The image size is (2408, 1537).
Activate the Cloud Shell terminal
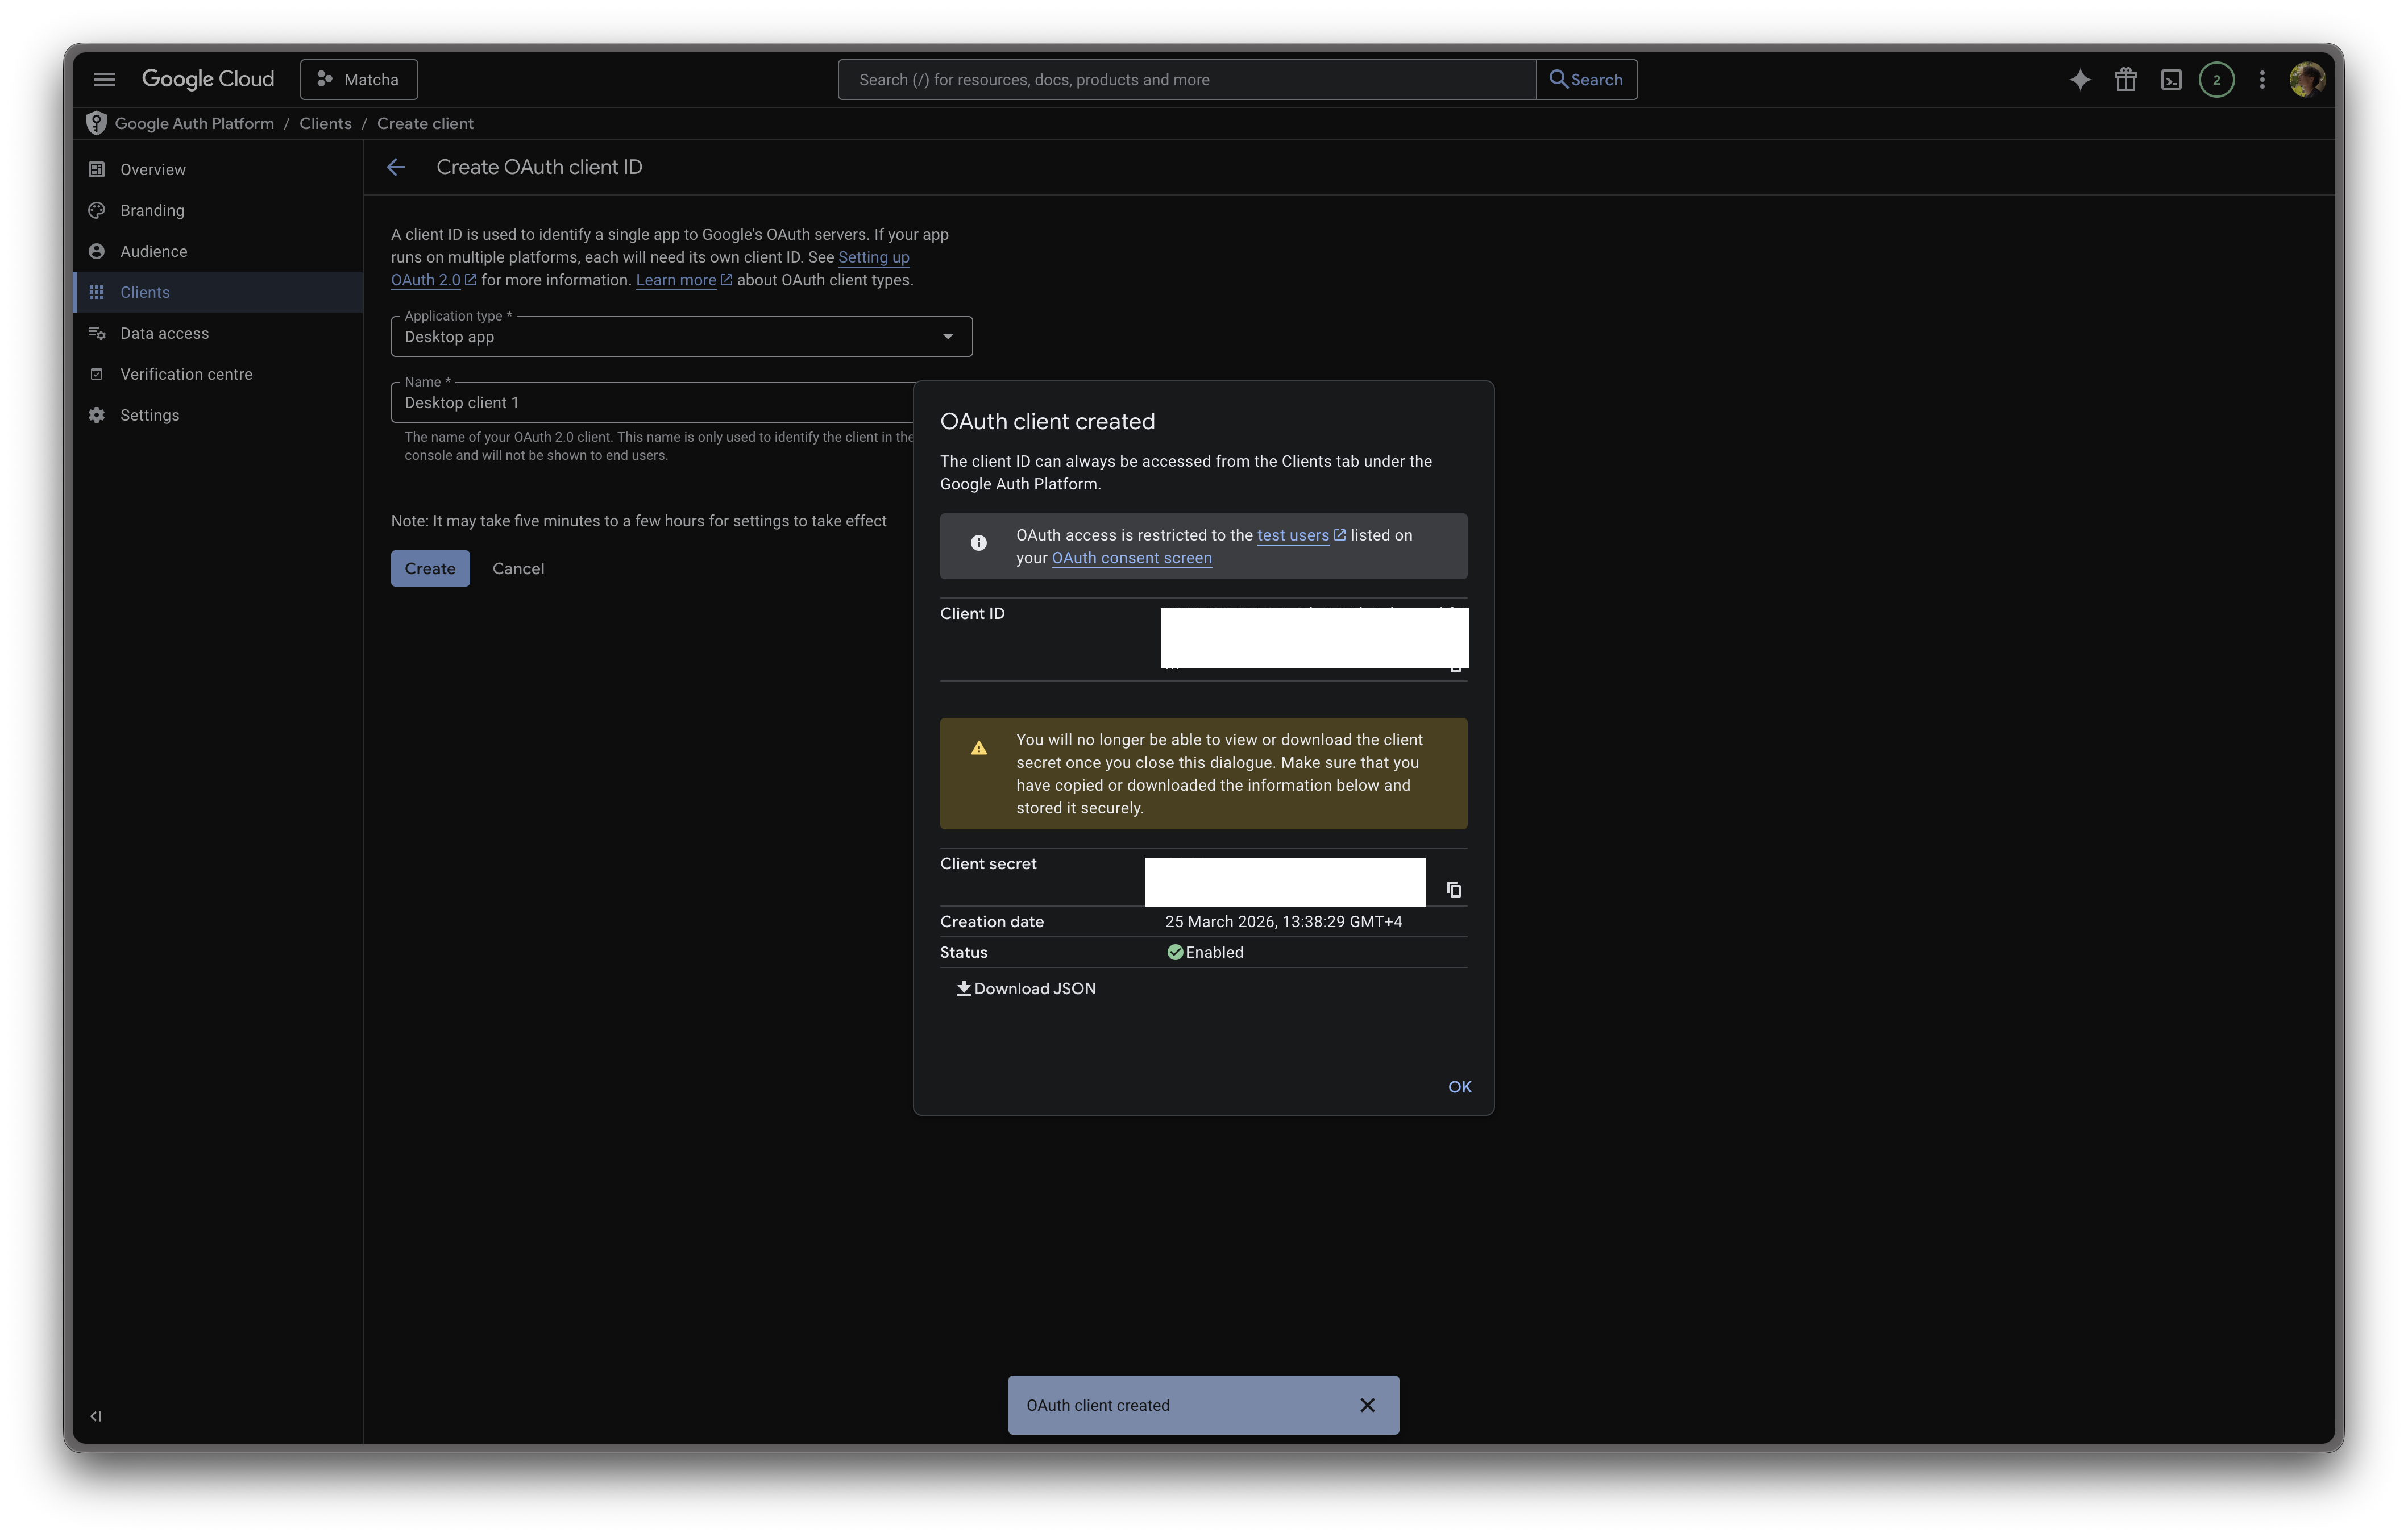pos(2170,79)
